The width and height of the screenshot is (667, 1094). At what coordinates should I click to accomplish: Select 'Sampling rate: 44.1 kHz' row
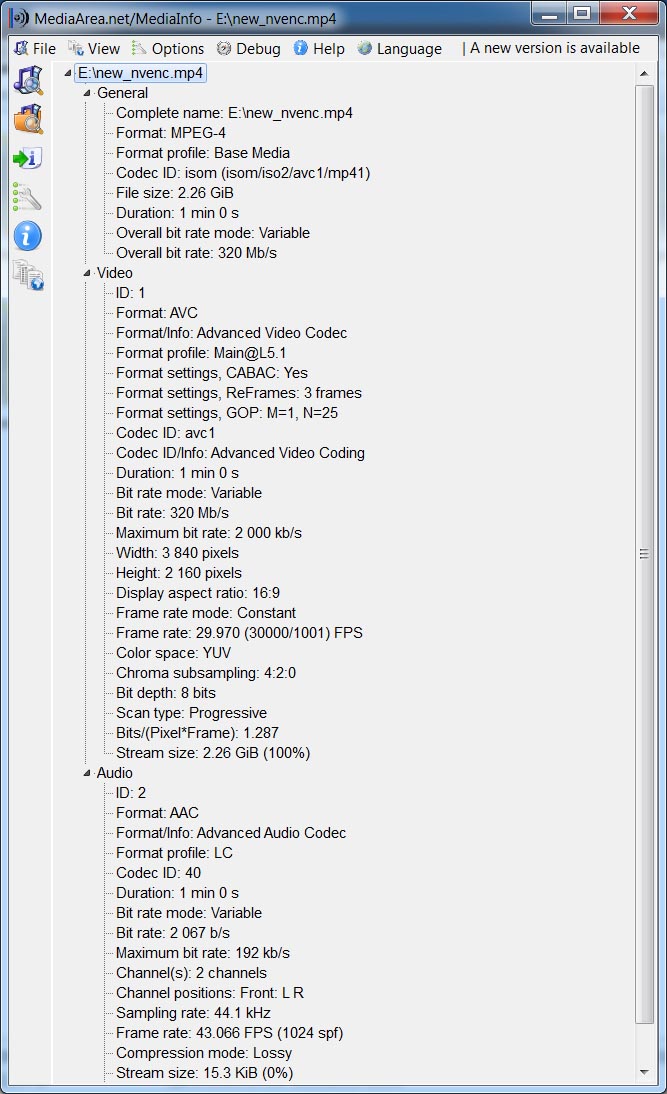193,1013
